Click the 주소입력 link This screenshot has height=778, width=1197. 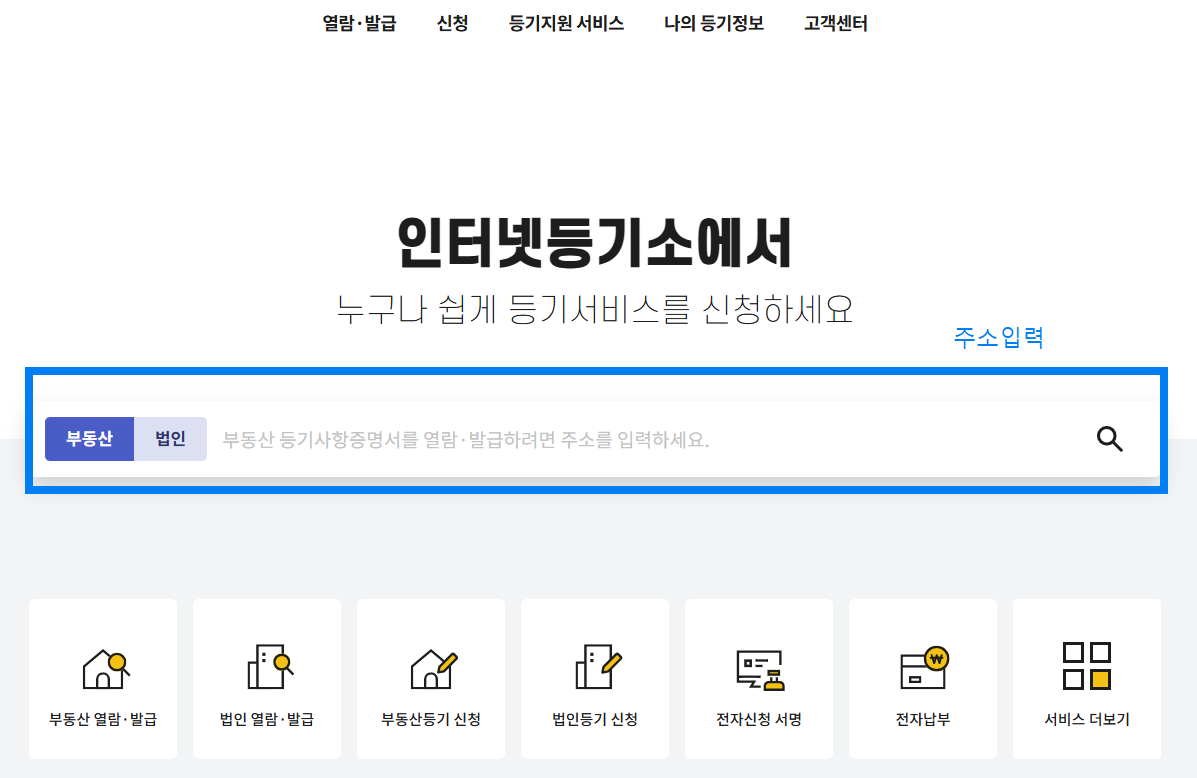pos(998,338)
